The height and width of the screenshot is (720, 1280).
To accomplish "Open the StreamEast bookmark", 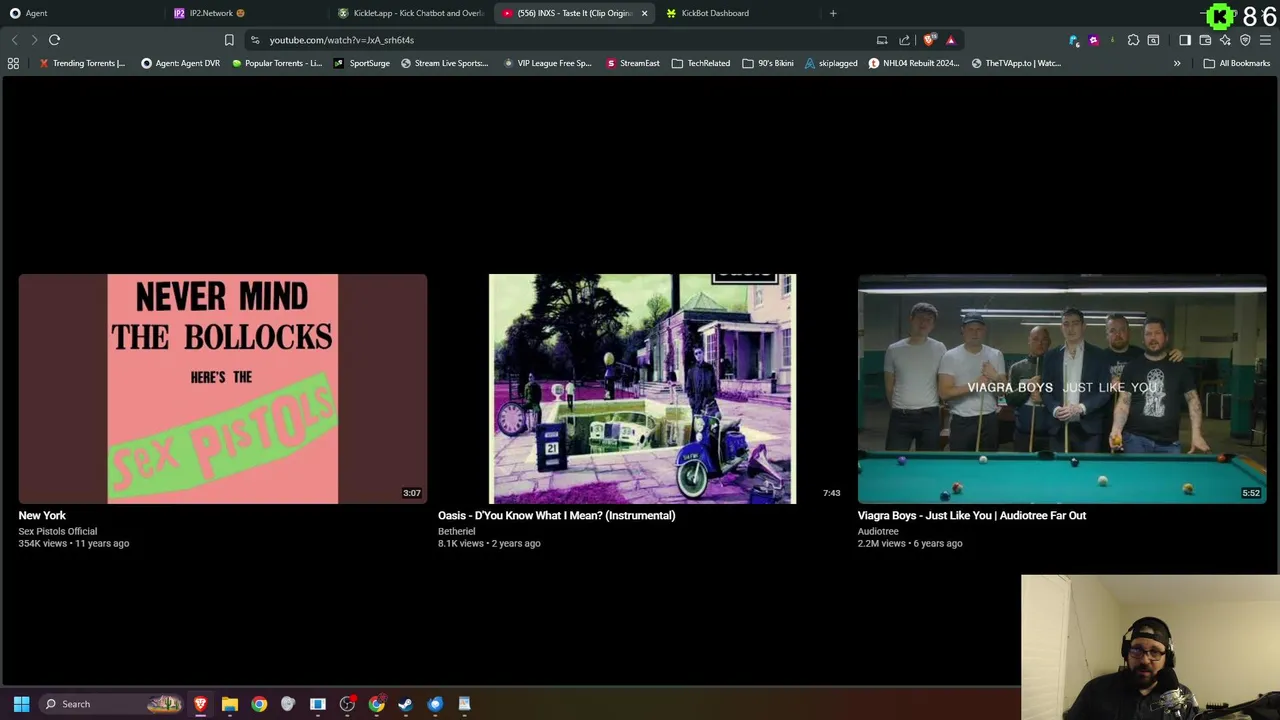I will 633,63.
